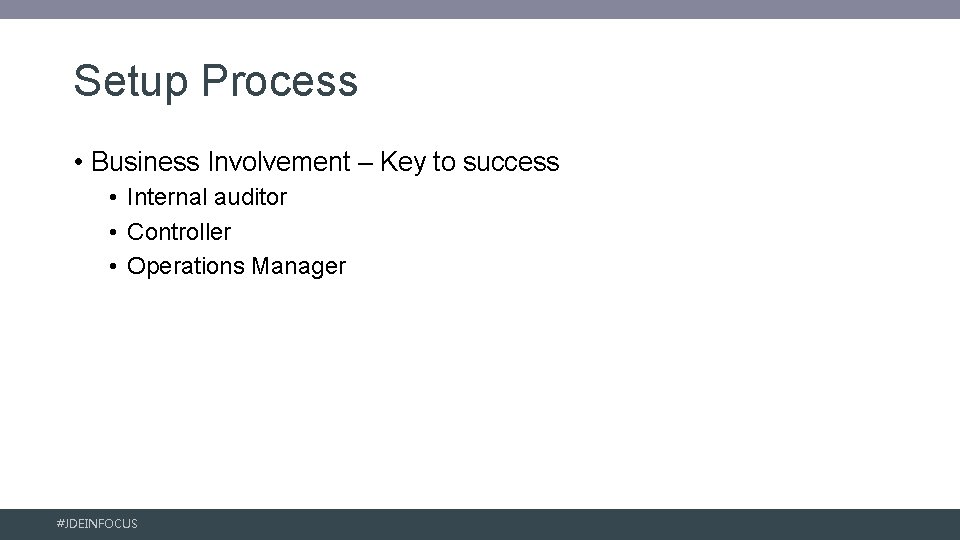Select the Controller sub-bullet text
The image size is (960, 540).
point(179,232)
